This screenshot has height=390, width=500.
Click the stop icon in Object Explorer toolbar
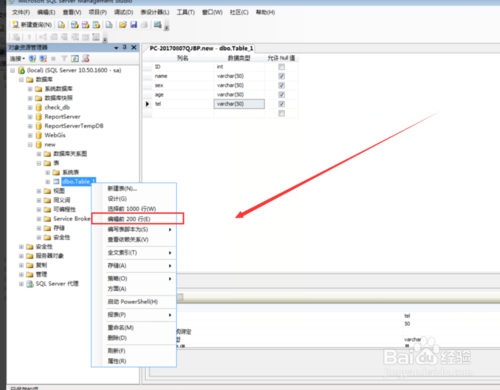click(53, 59)
